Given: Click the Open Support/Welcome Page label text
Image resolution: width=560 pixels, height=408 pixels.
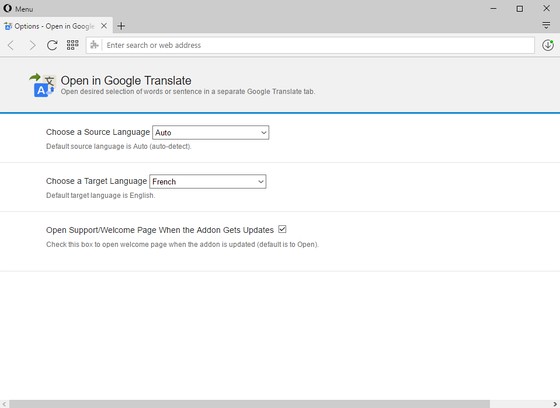Looking at the screenshot, I should point(160,230).
